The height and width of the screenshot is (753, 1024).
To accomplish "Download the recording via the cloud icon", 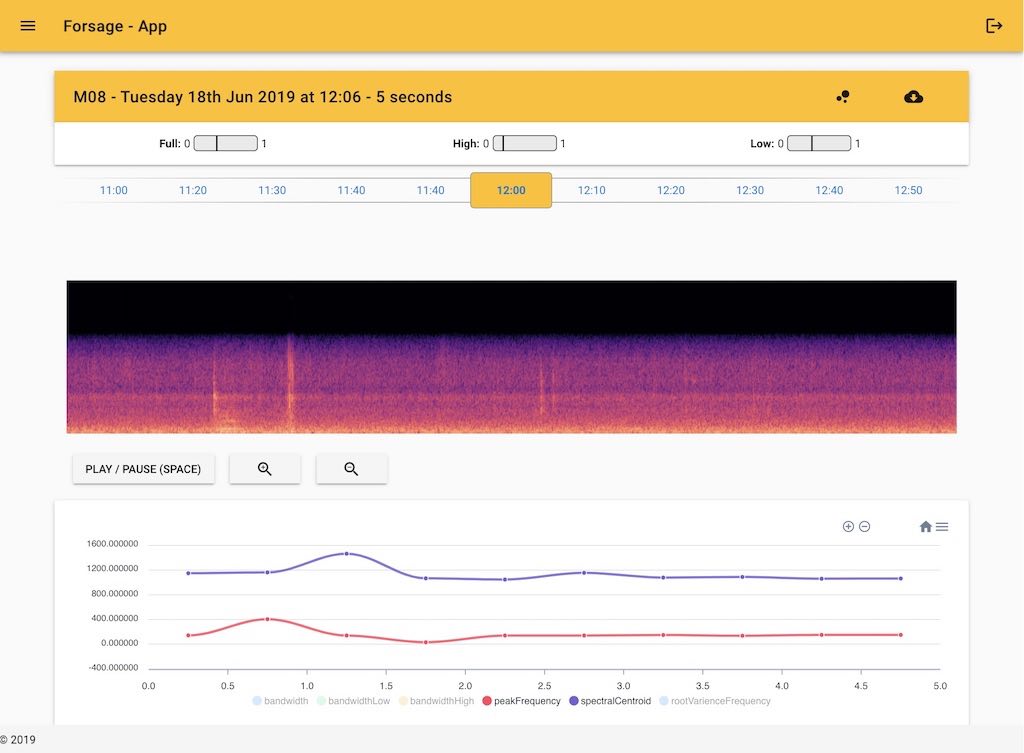I will pyautogui.click(x=913, y=97).
